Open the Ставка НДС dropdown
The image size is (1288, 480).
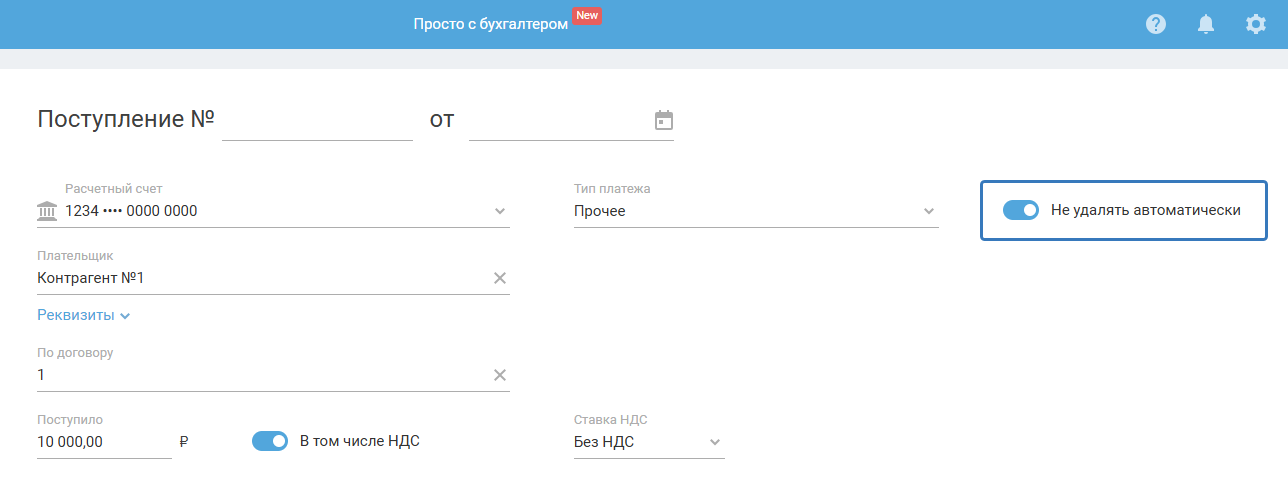714,442
